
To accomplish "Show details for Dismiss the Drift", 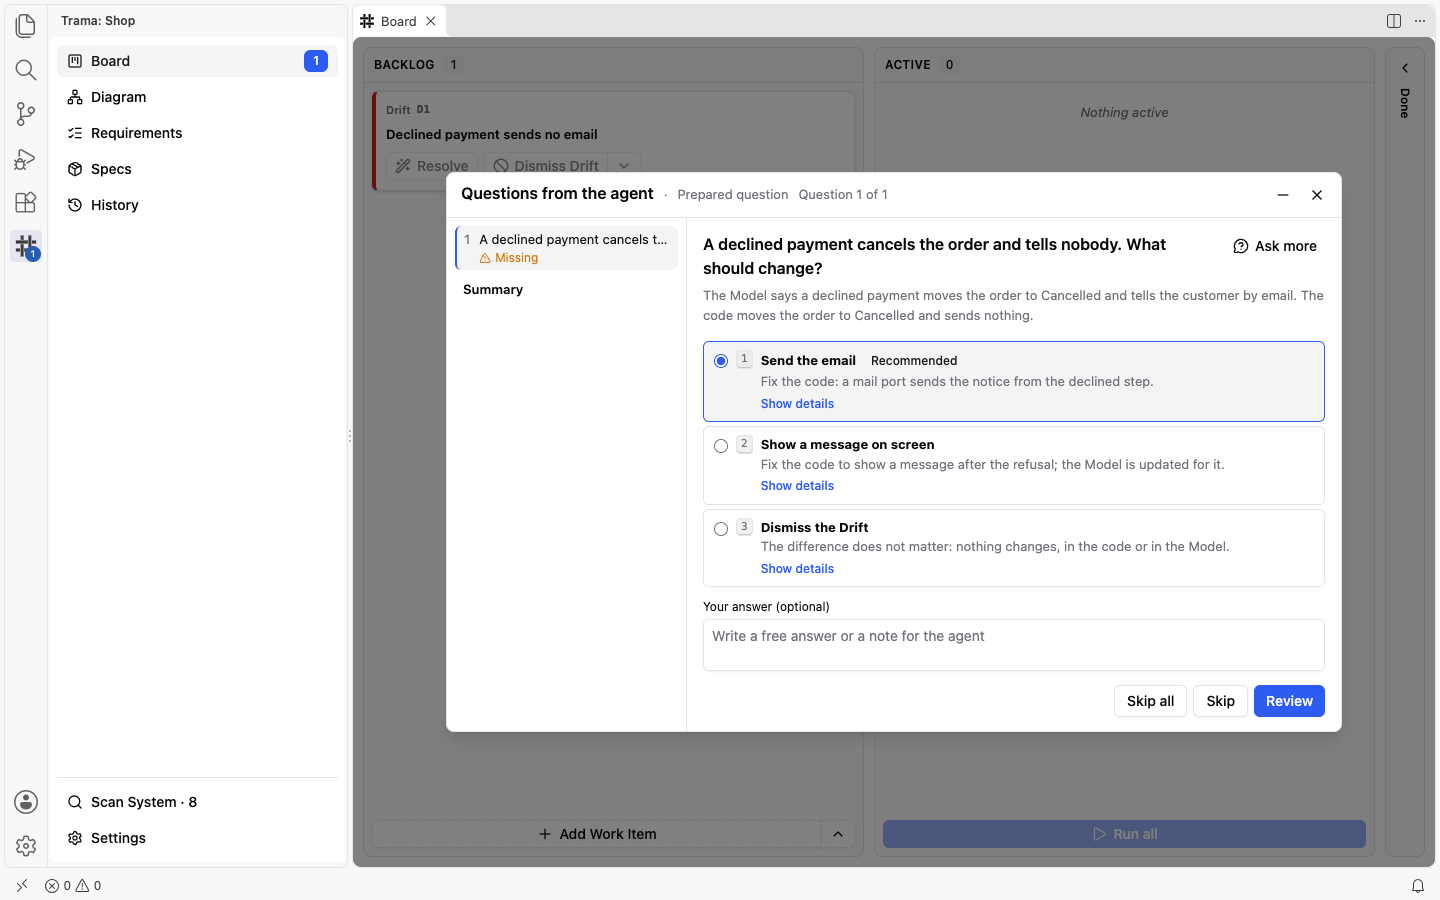I will [x=797, y=569].
